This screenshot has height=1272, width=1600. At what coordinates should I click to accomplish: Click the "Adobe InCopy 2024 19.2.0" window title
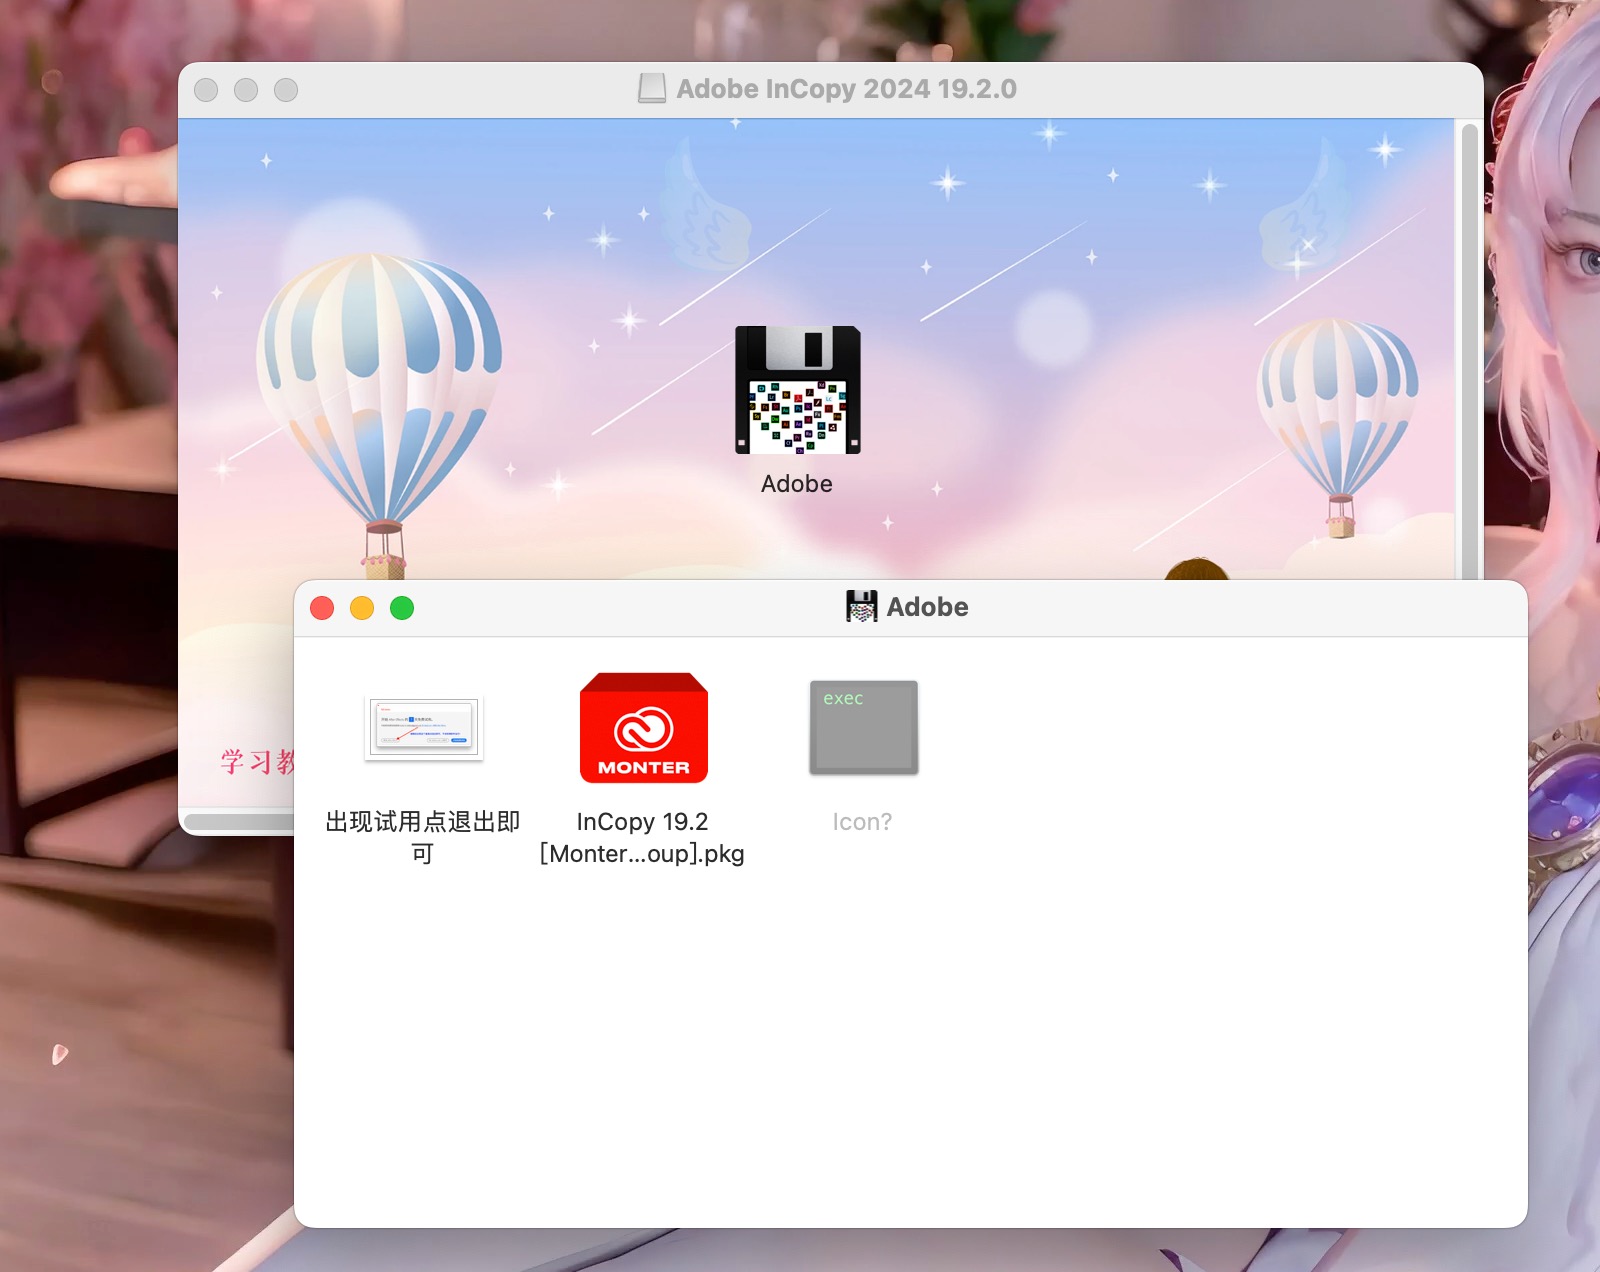pyautogui.click(x=846, y=89)
